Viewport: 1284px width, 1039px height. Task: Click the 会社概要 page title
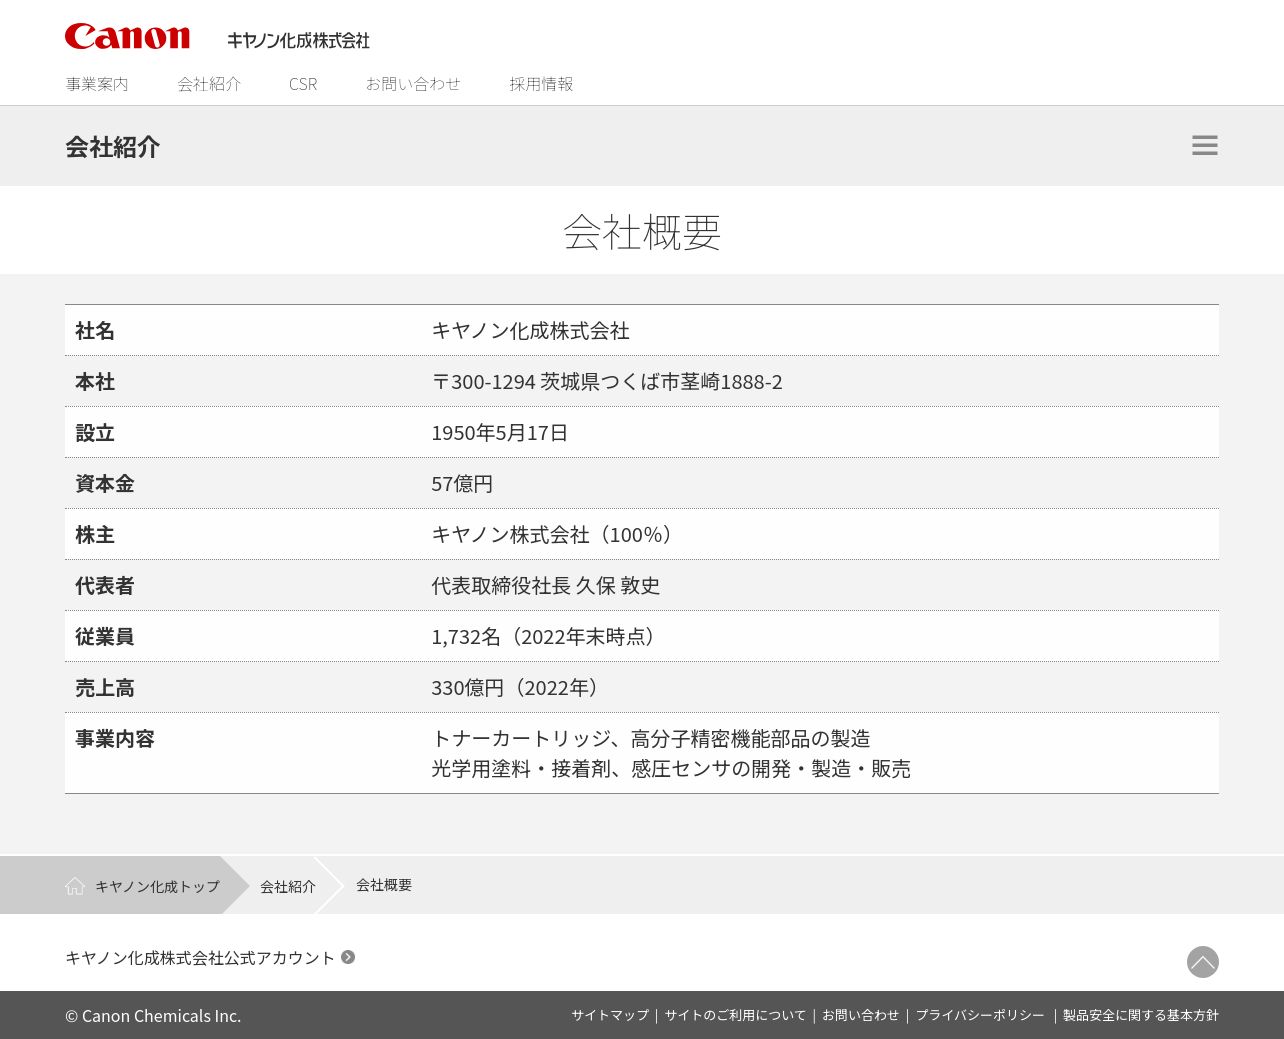[x=642, y=232]
